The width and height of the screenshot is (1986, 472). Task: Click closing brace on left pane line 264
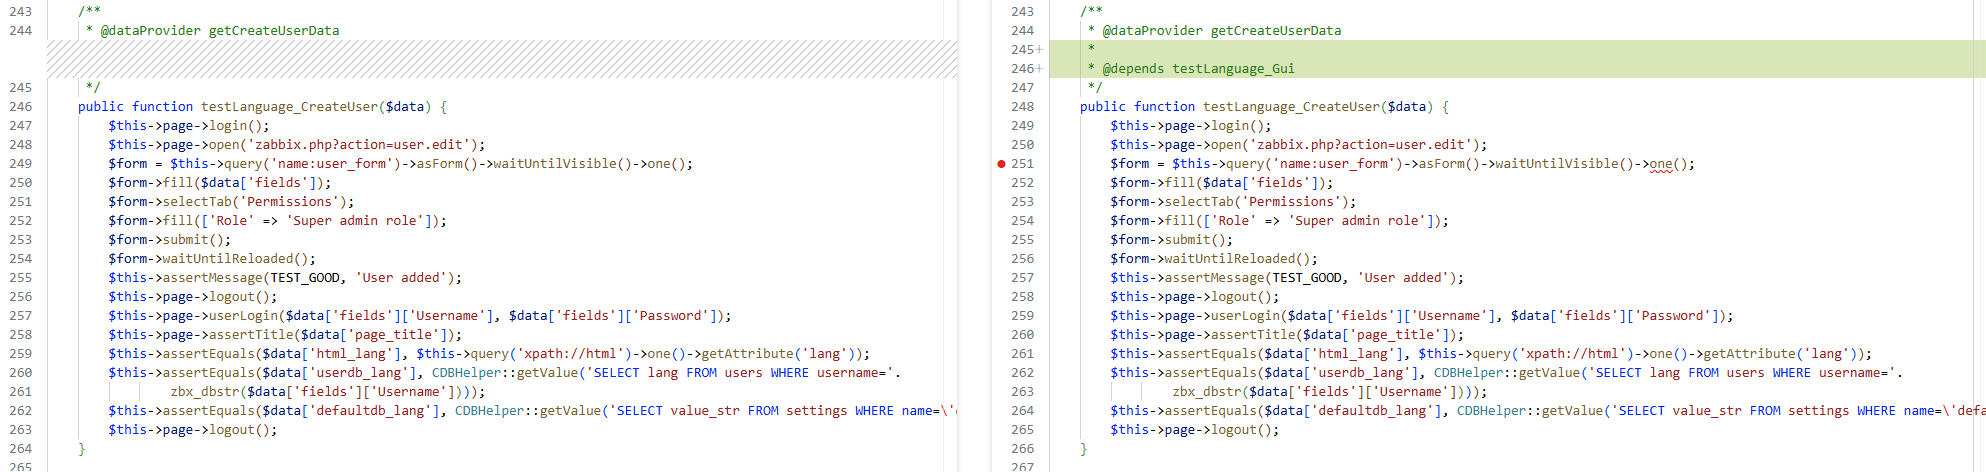[x=82, y=449]
